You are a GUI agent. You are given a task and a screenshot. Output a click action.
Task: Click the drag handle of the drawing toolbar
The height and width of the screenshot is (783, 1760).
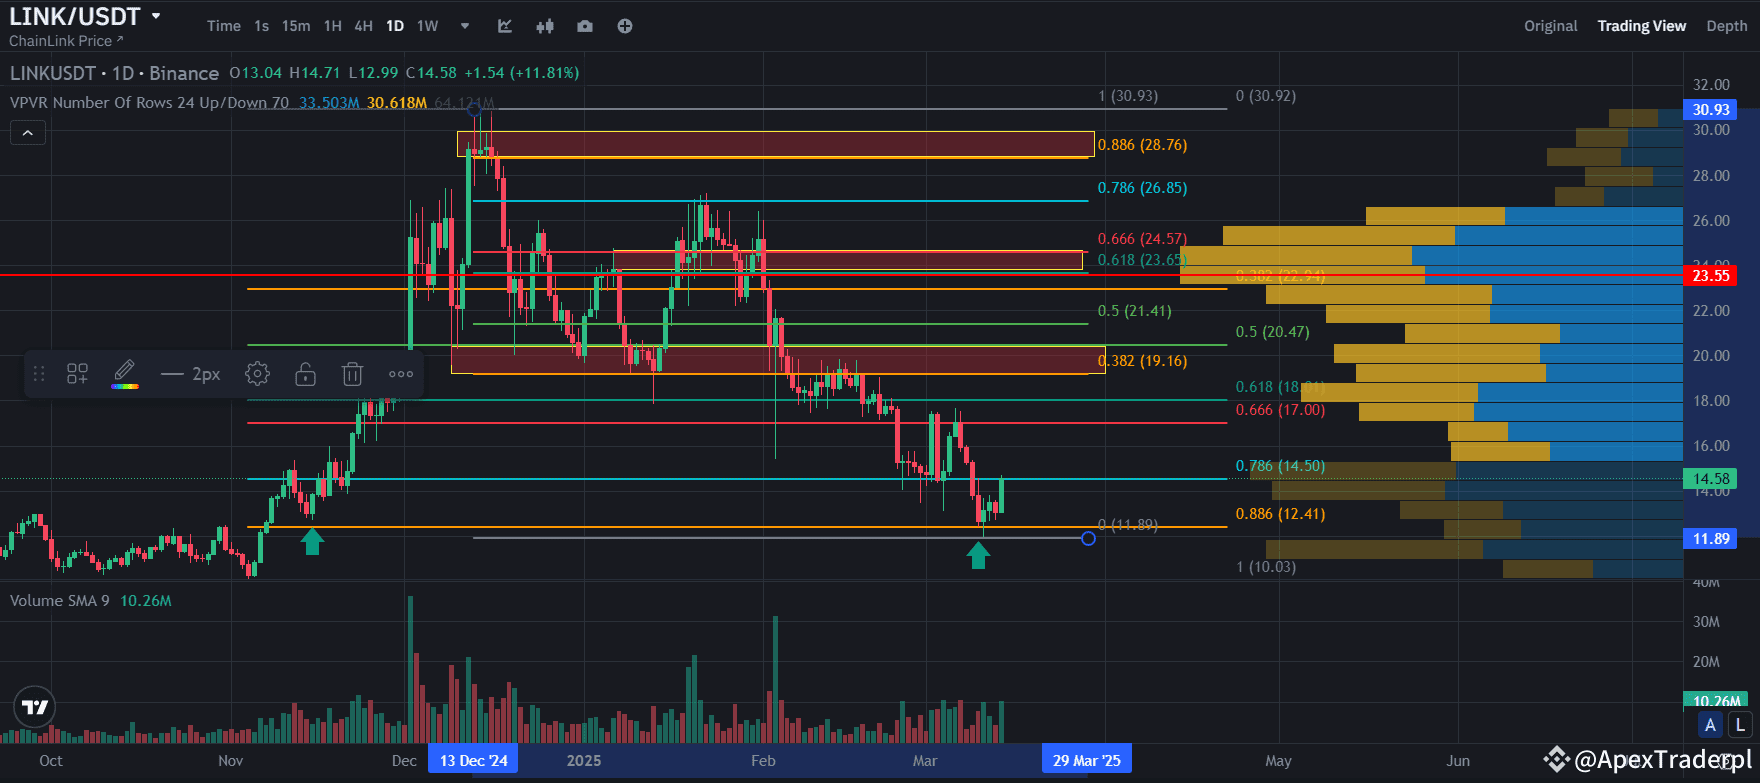point(39,374)
